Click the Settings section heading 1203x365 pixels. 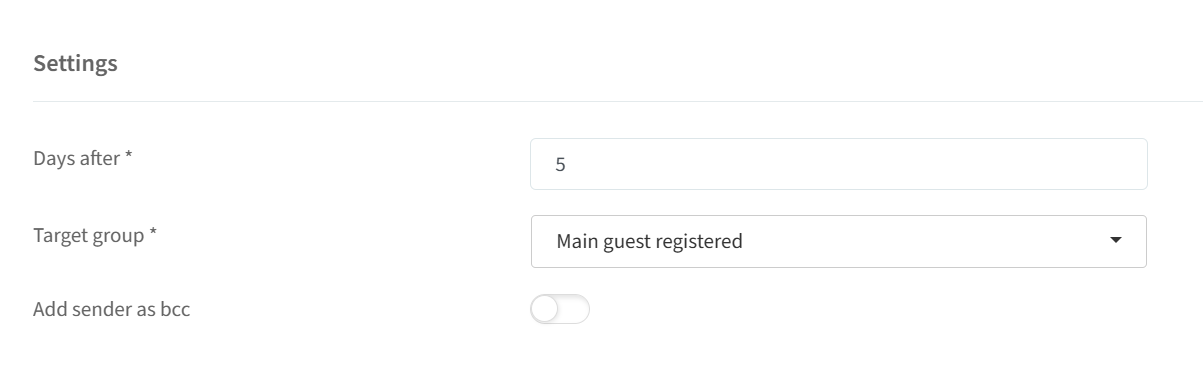75,63
